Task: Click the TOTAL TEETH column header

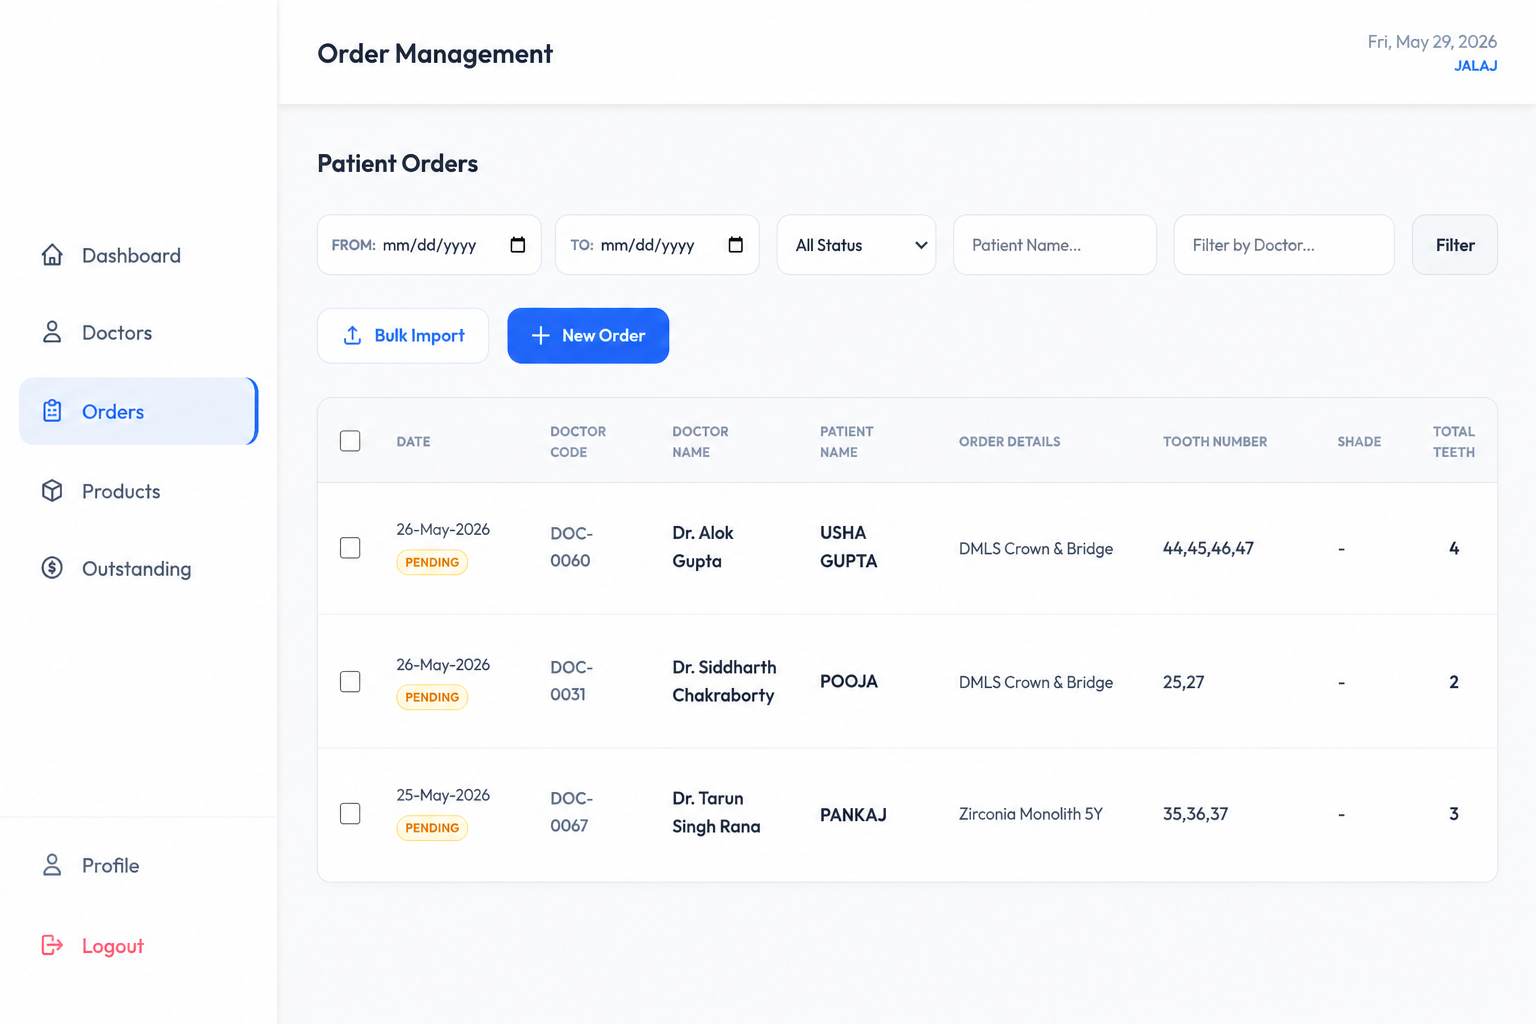Action: point(1454,442)
